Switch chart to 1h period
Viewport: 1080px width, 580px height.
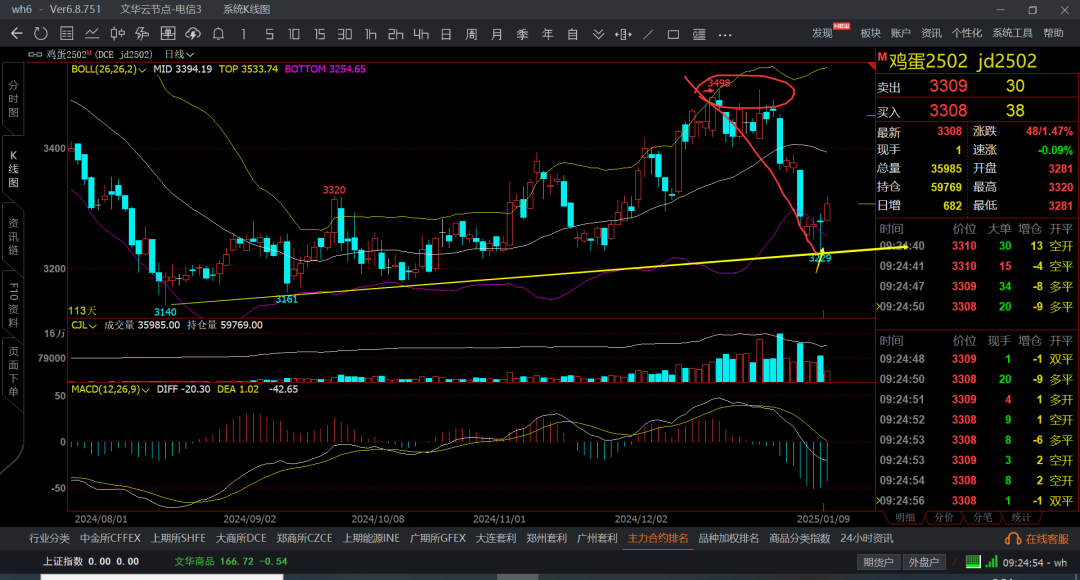370,33
